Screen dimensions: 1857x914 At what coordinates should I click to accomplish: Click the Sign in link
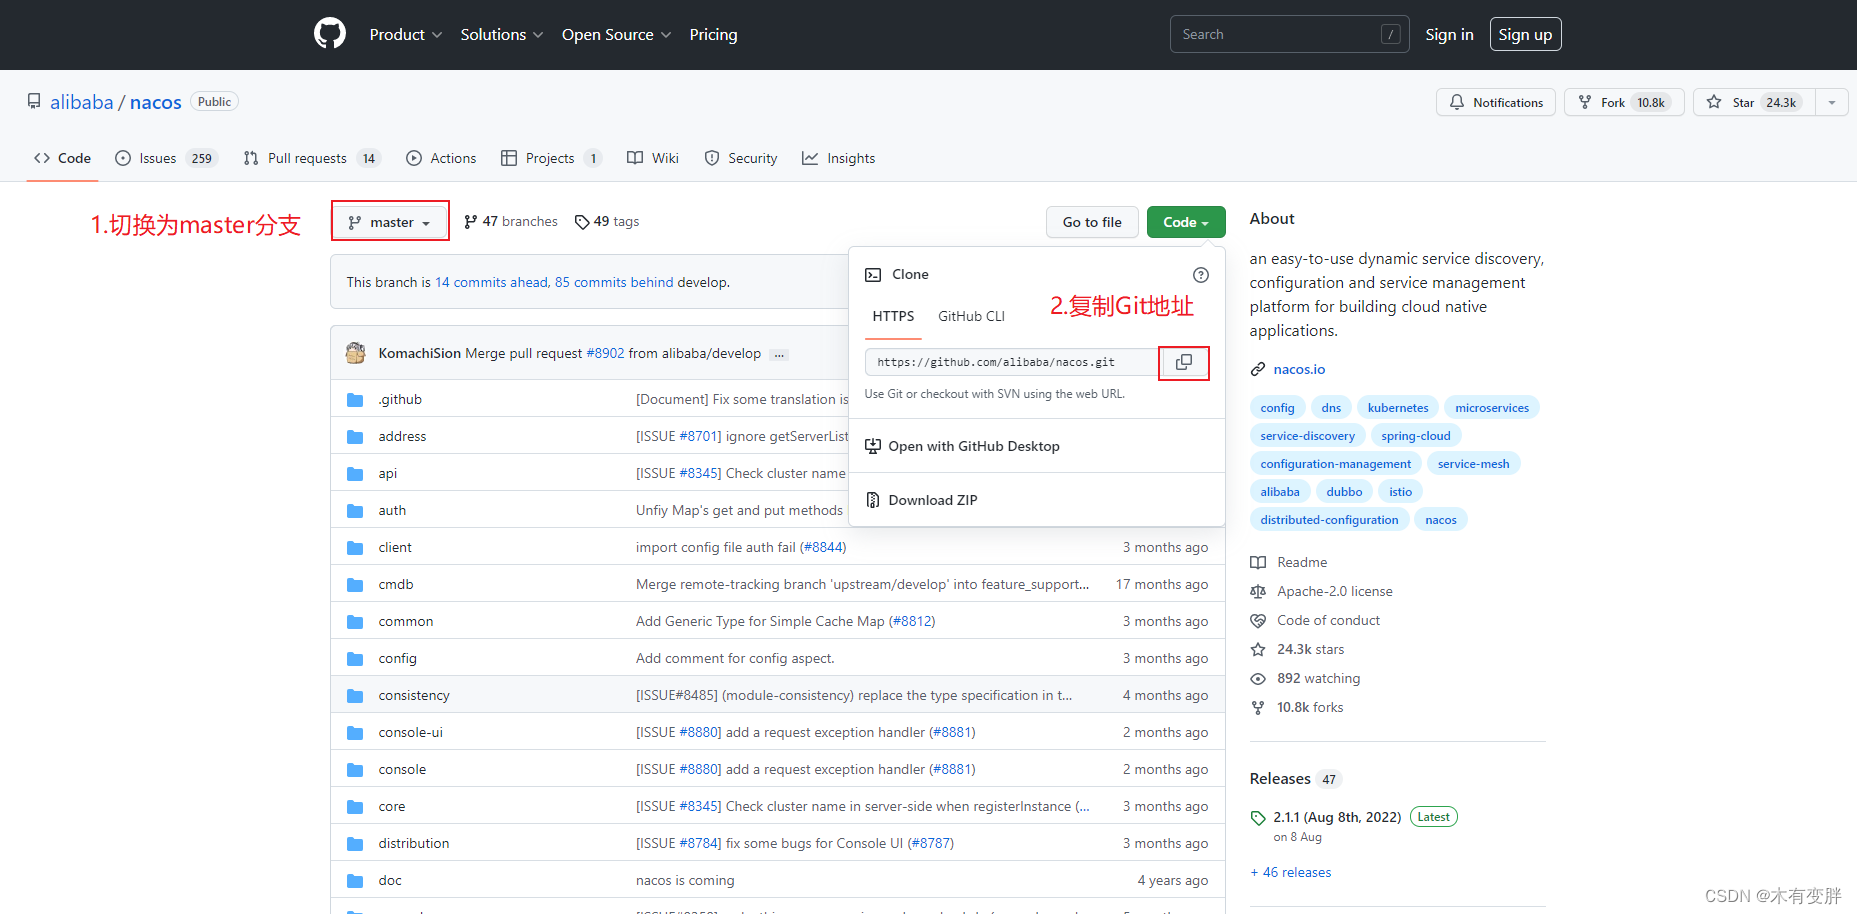(1449, 34)
